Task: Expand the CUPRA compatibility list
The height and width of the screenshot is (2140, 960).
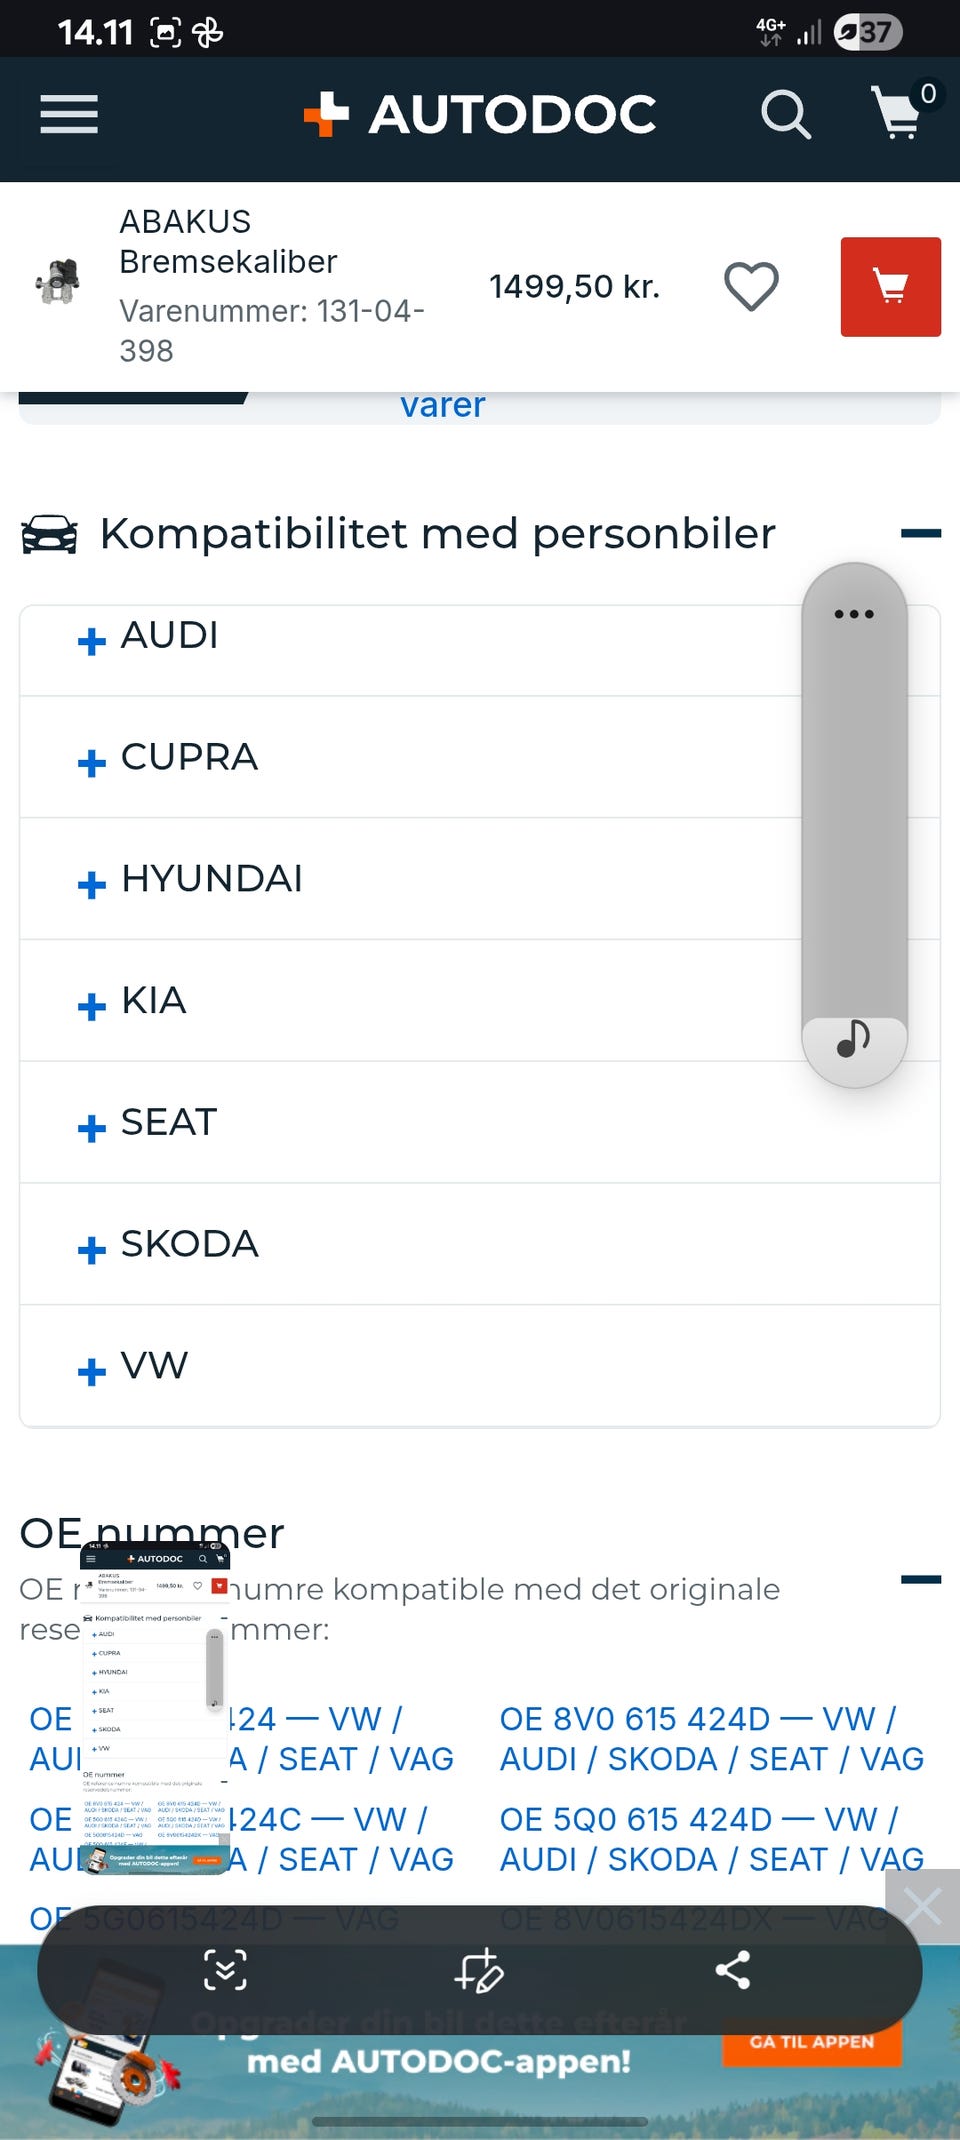Action: (x=170, y=758)
